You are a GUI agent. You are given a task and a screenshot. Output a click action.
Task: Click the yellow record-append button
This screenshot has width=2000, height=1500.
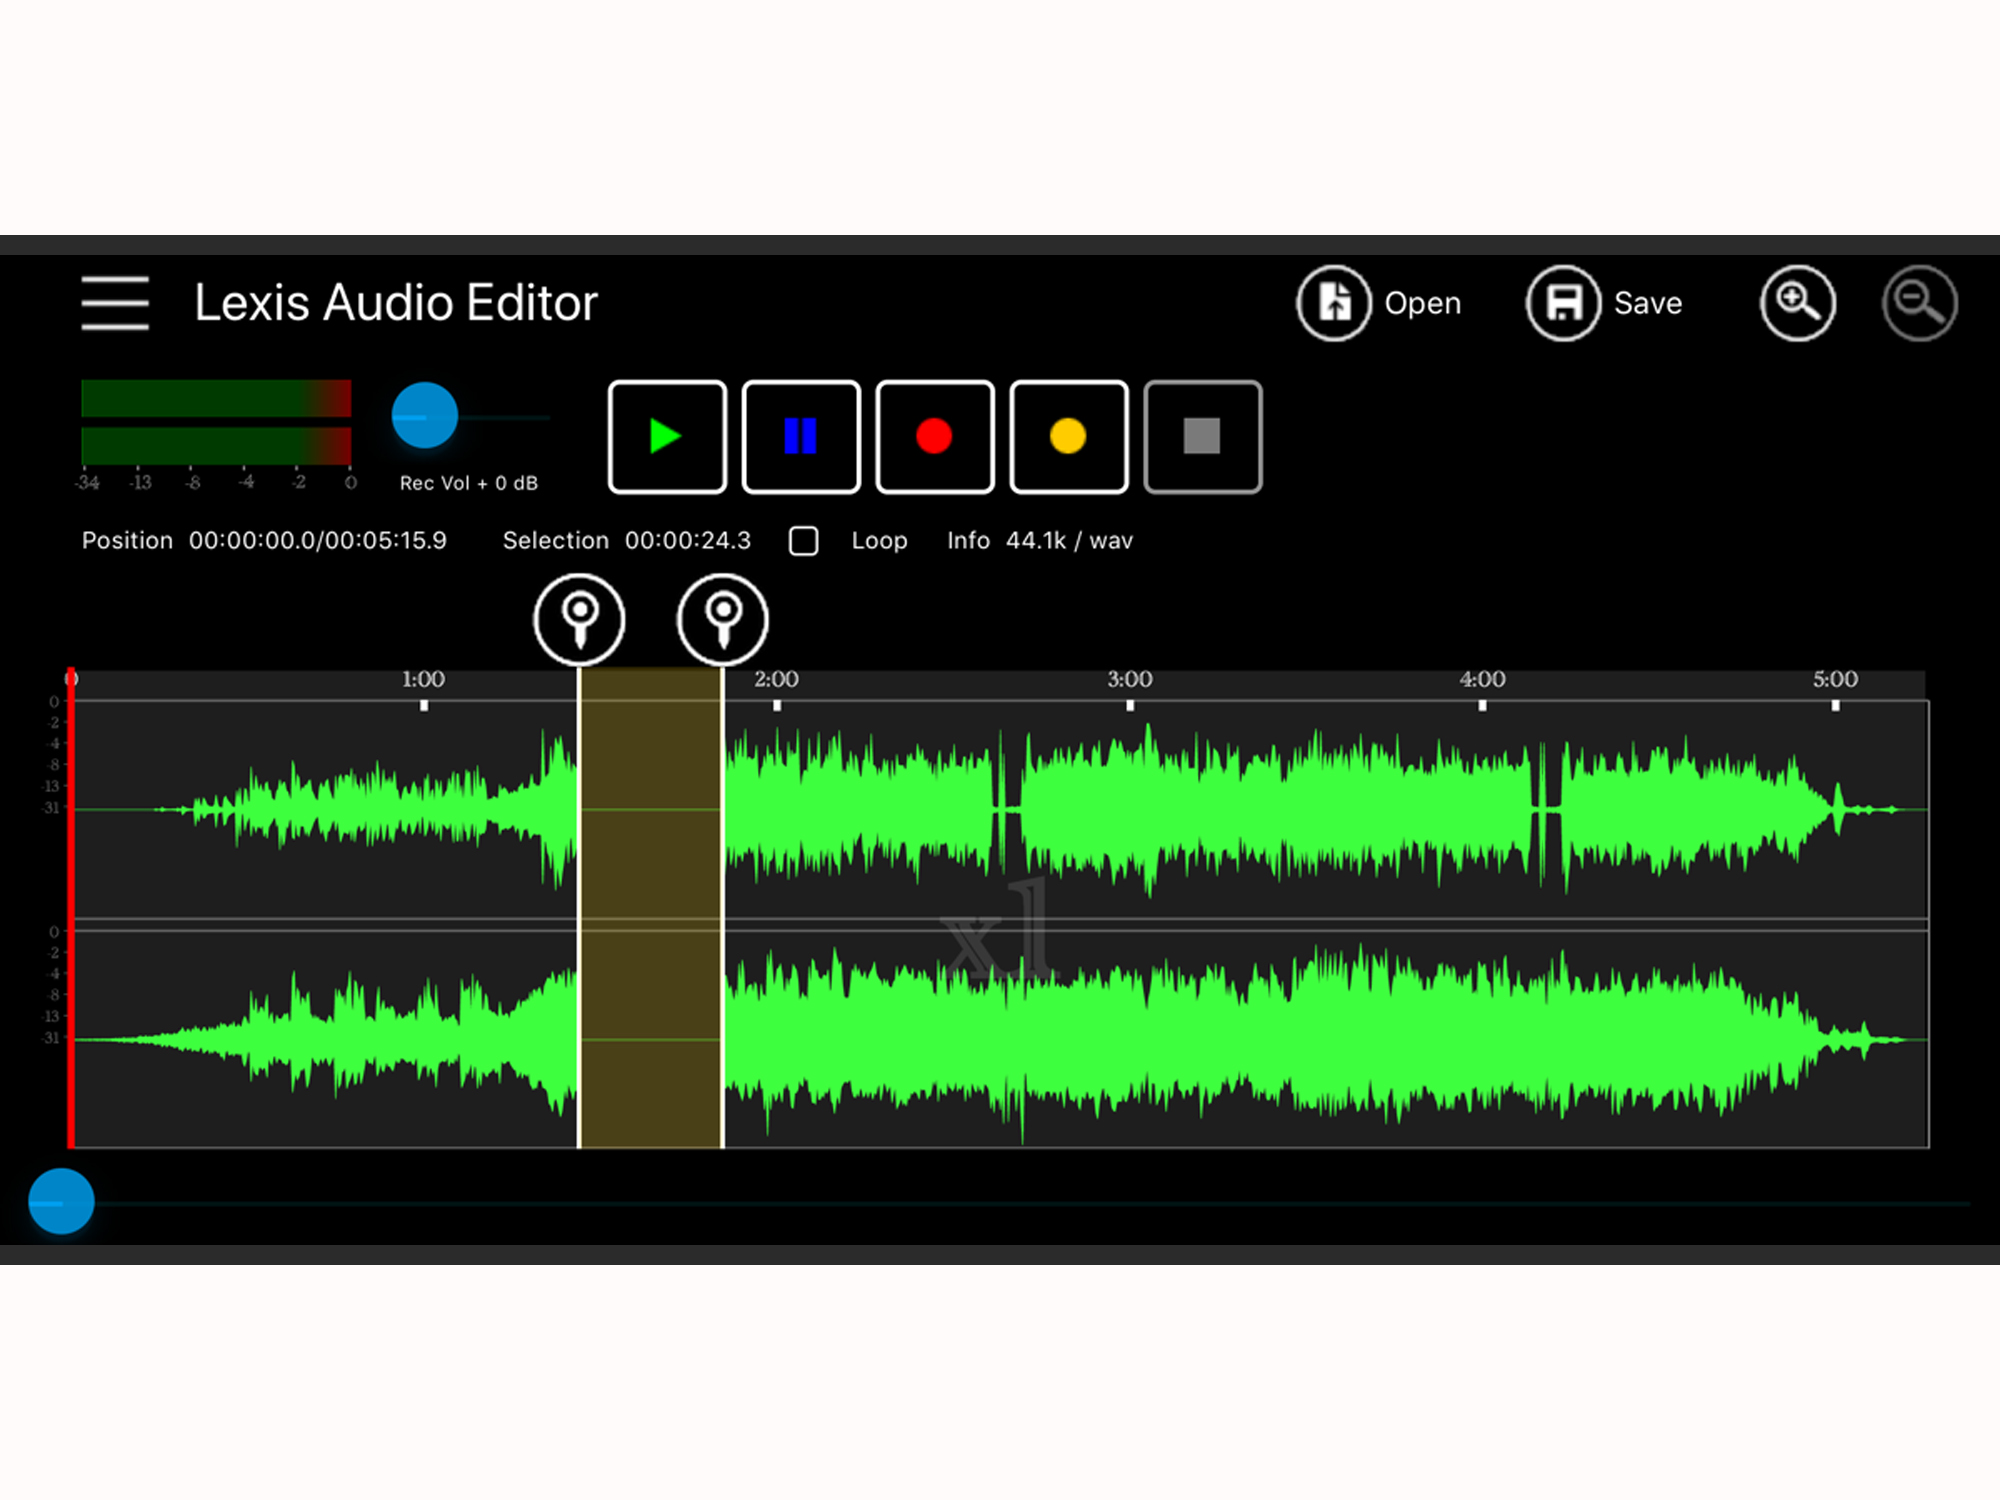point(1067,437)
